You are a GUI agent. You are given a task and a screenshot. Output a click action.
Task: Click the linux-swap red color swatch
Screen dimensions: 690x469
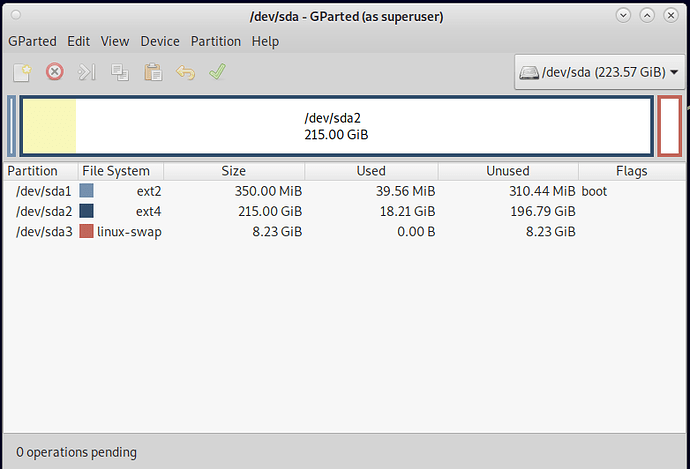click(86, 231)
